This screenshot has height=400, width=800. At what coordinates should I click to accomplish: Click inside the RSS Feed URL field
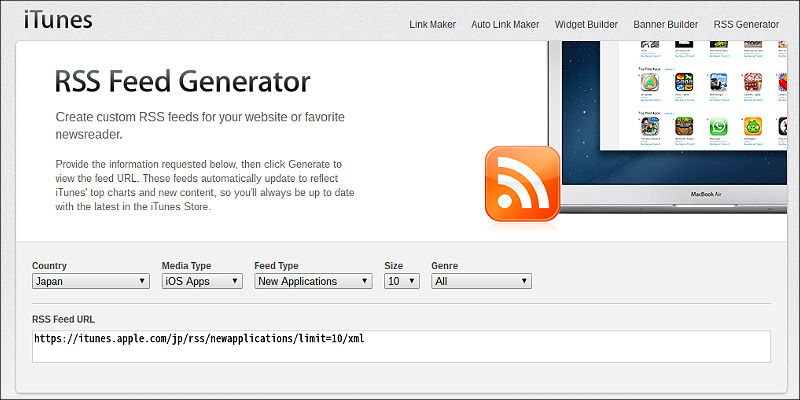[402, 346]
